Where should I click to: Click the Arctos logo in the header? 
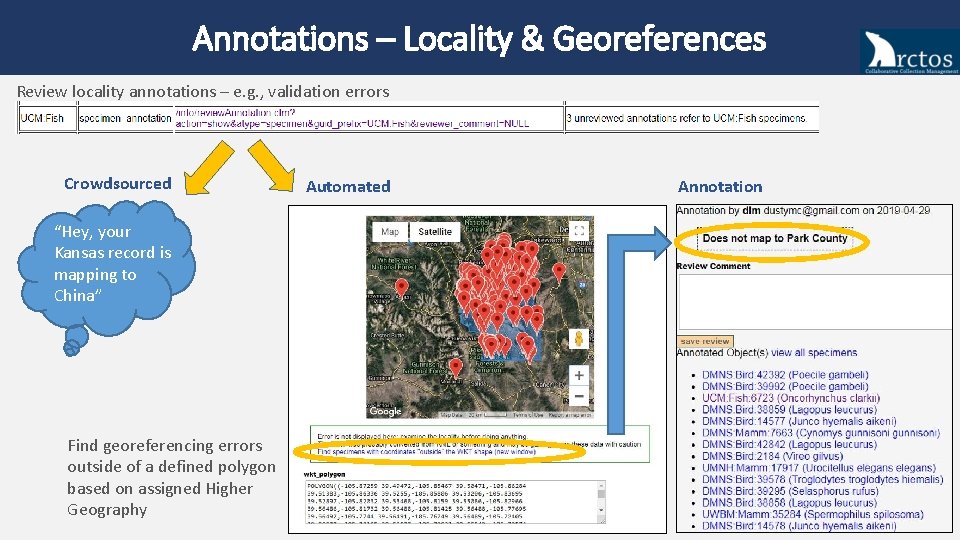coord(910,51)
